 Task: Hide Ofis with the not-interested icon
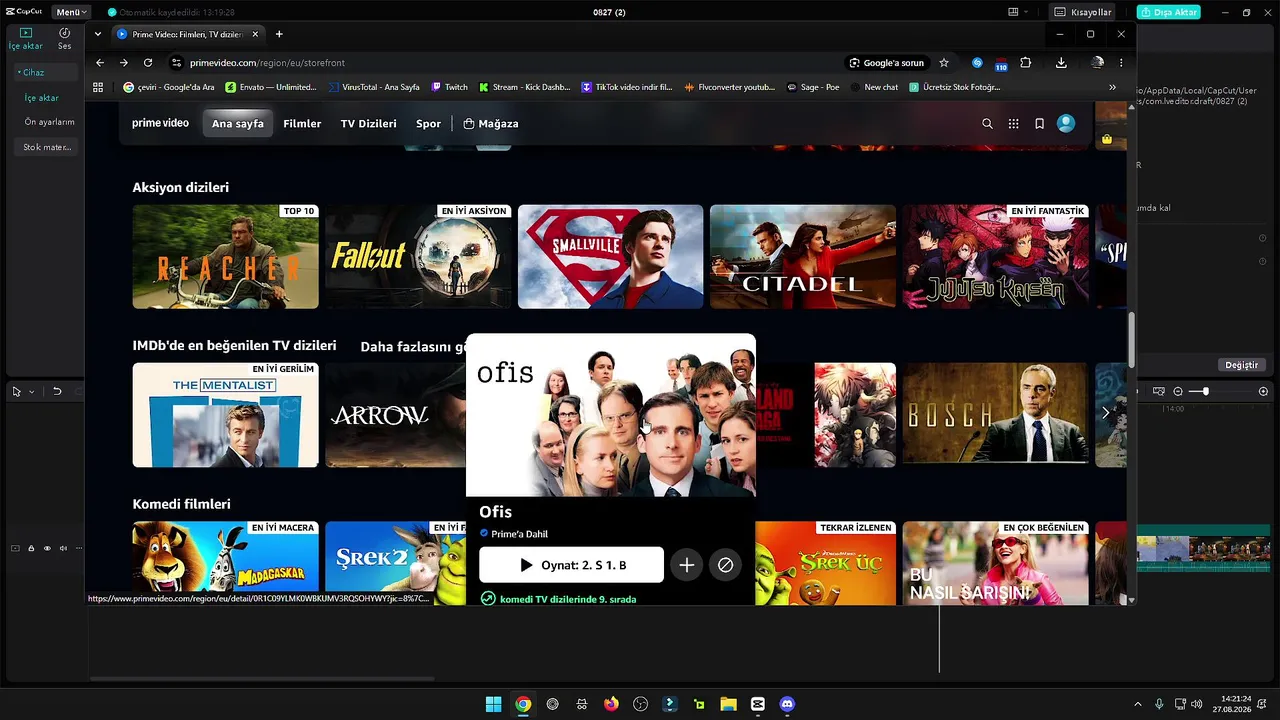725,565
